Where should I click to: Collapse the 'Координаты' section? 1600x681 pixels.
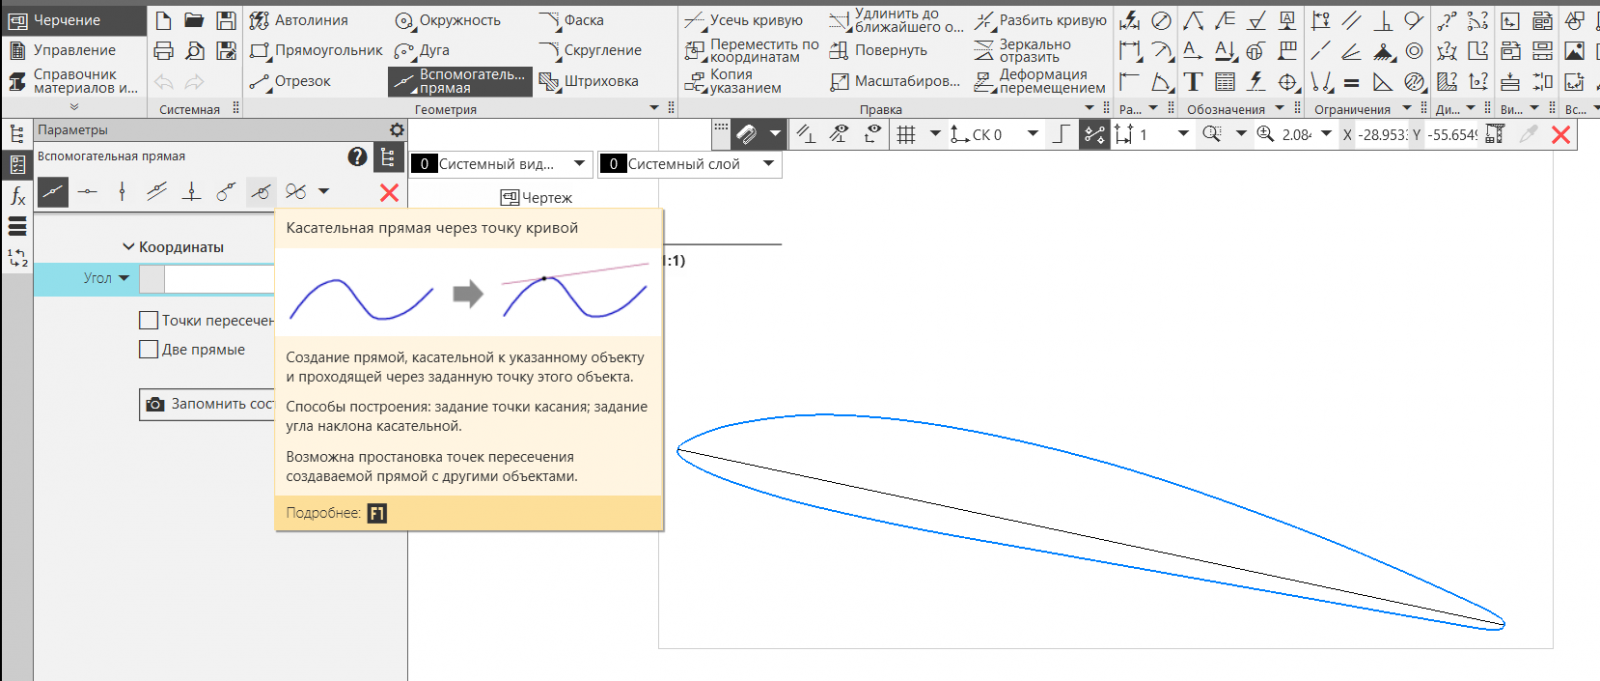tap(129, 247)
